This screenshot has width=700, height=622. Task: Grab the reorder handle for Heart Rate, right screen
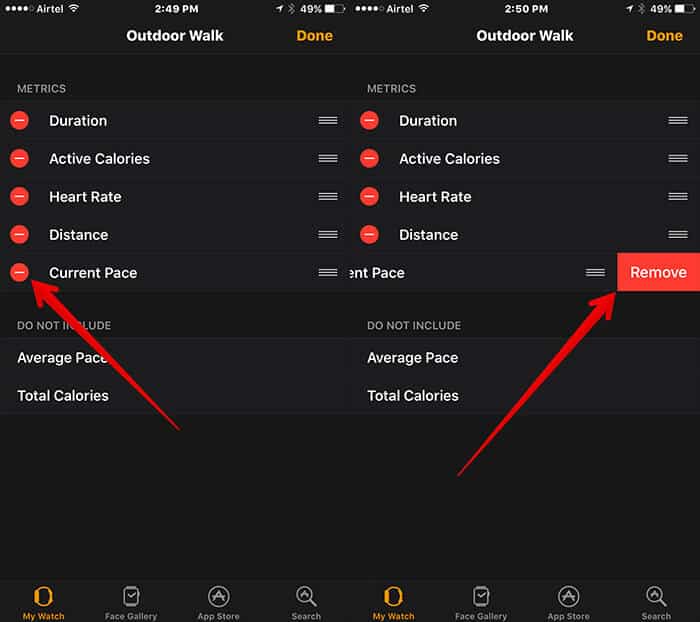pos(678,196)
